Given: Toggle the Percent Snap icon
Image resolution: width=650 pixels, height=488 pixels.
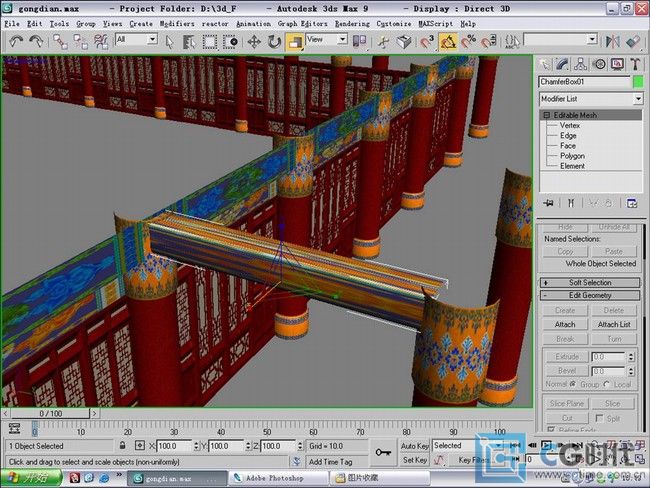Looking at the screenshot, I should coord(468,41).
